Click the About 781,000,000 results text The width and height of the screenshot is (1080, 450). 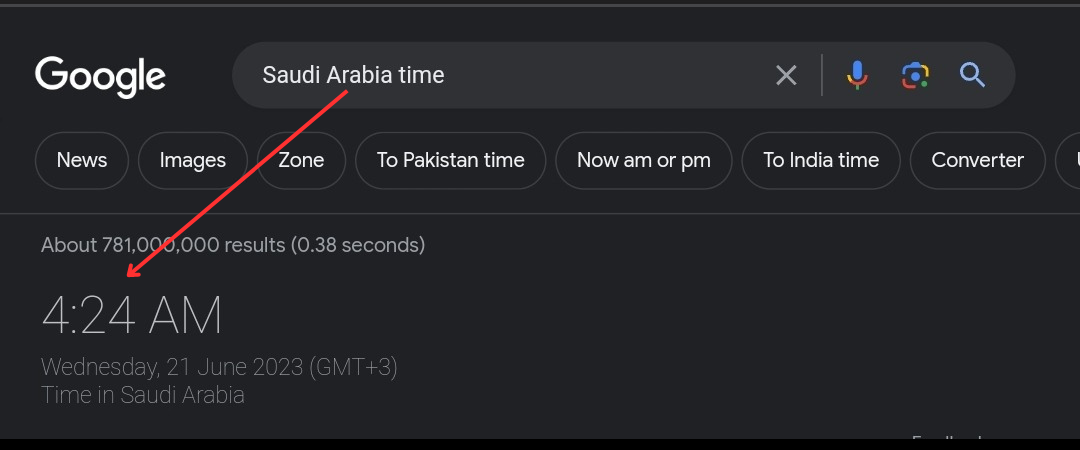pos(232,245)
